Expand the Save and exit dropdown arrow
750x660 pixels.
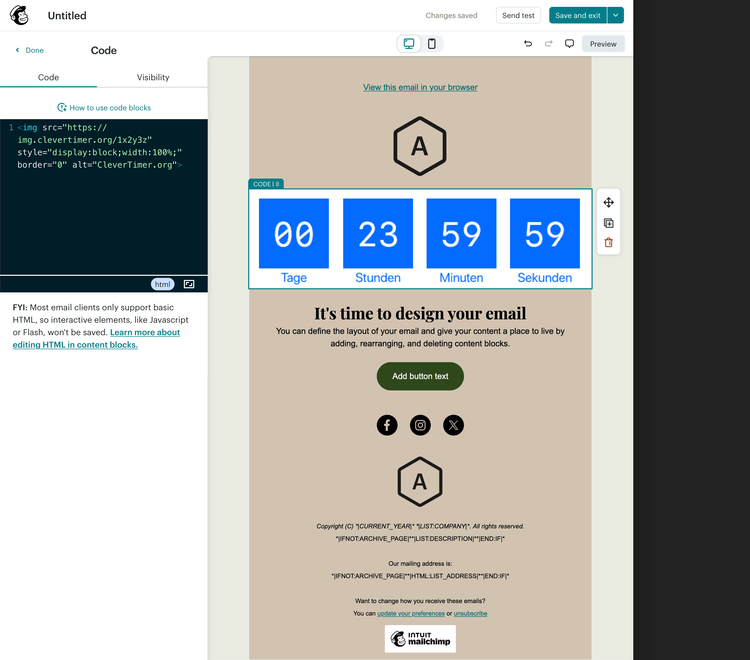click(616, 15)
